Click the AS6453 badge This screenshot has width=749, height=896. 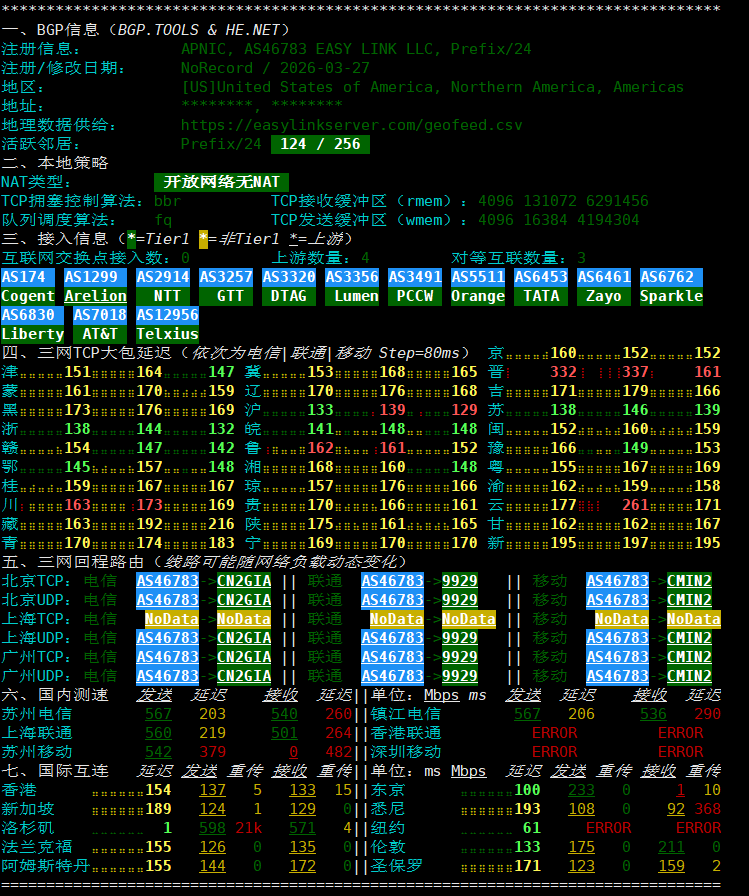[541, 277]
